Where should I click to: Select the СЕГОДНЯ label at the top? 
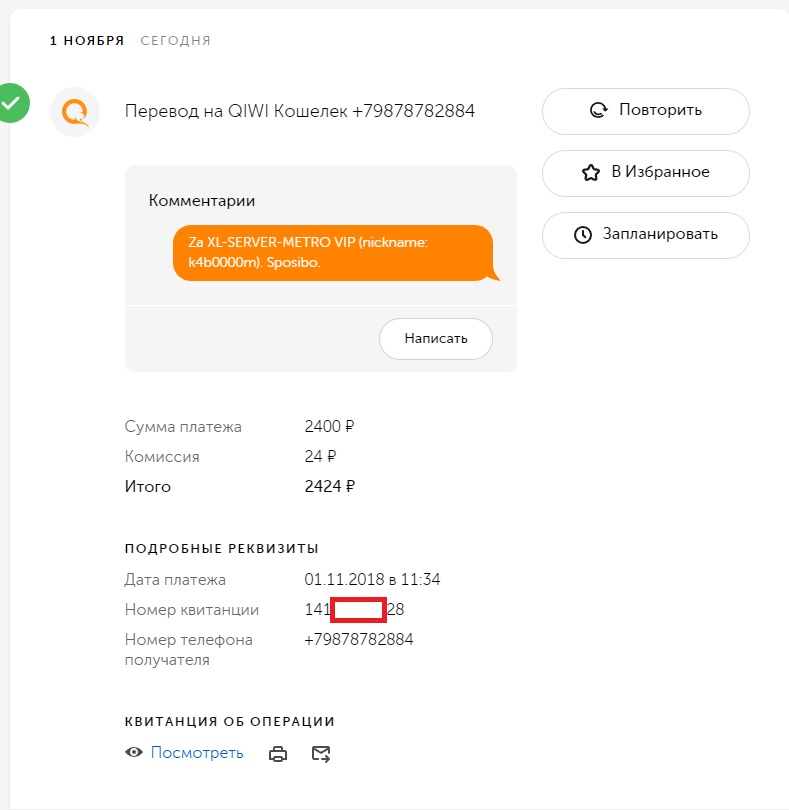[175, 41]
